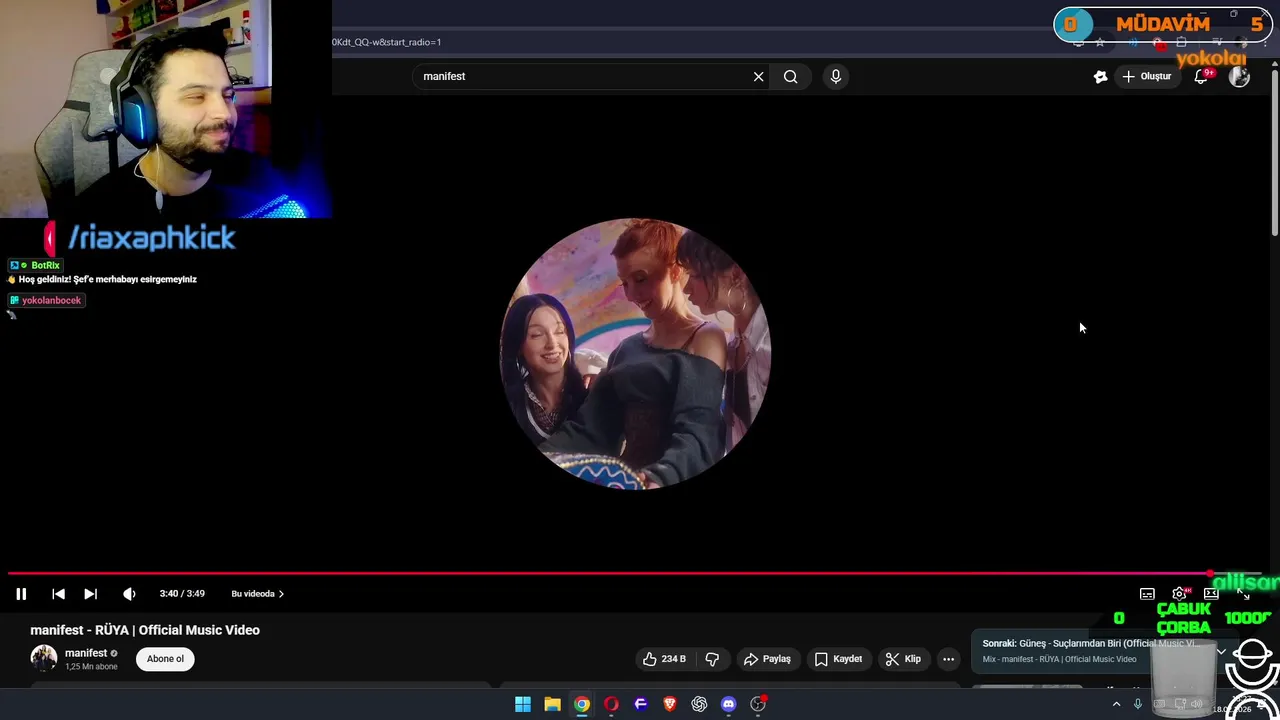
Task: Open Brave browser from taskbar
Action: tap(670, 704)
